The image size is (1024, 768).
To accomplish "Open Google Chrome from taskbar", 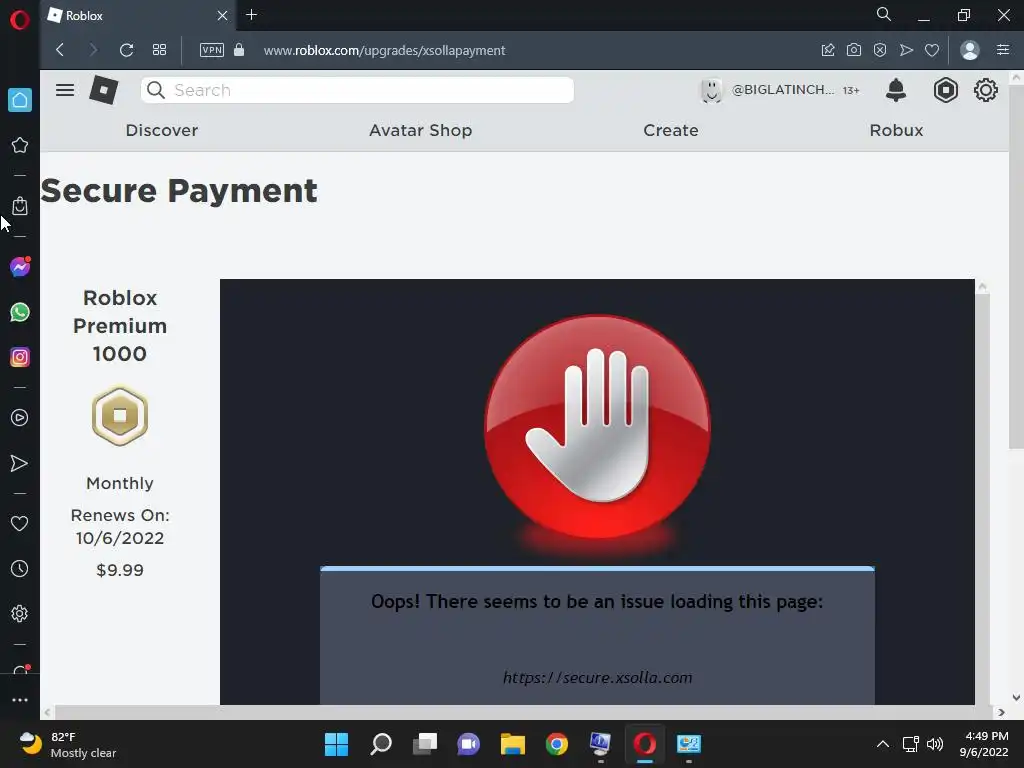I will 557,744.
